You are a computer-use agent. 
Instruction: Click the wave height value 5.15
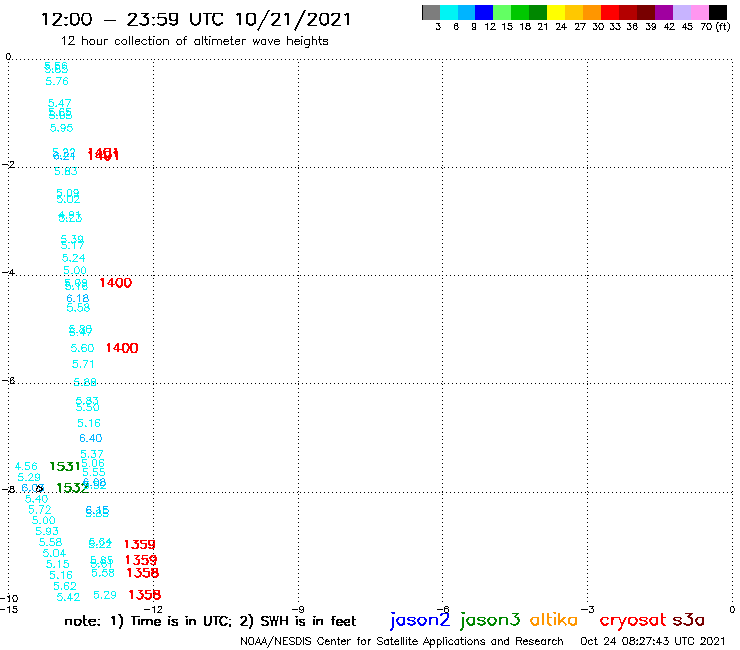(58, 564)
